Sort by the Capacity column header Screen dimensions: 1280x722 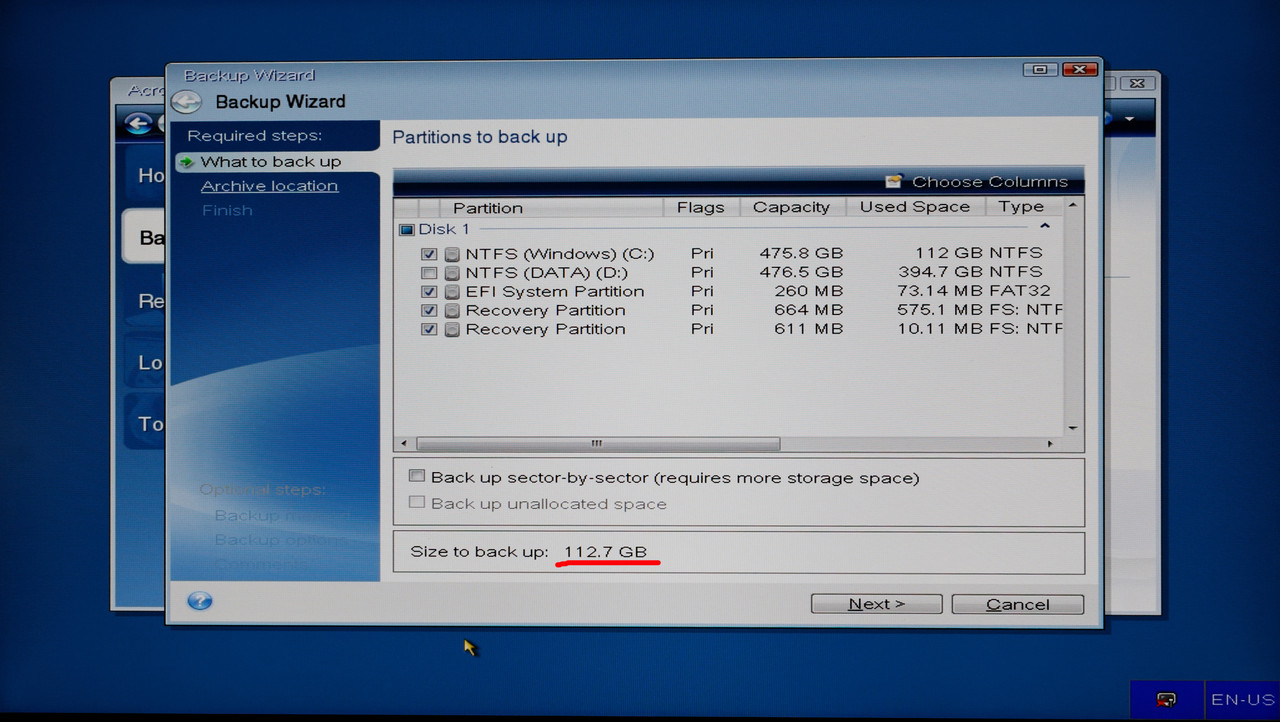click(792, 208)
